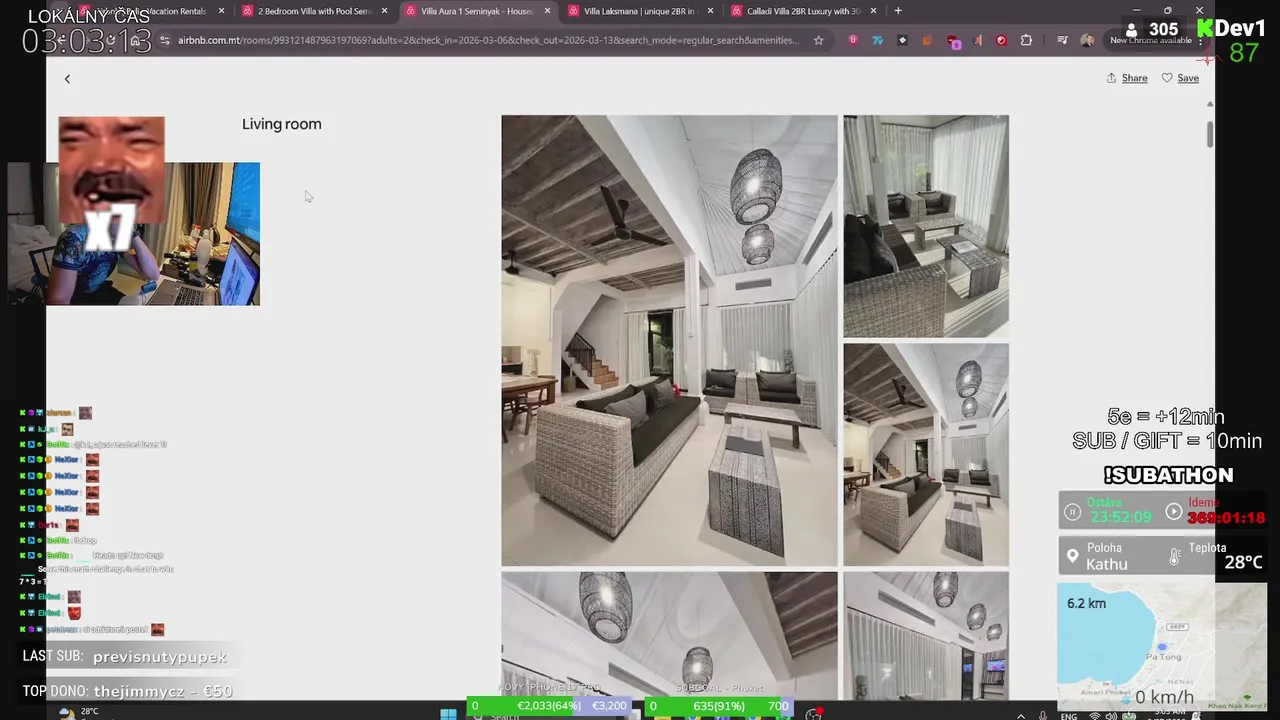Click the map overlay showing 6.2 km
This screenshot has width=1280, height=720.
[x=1162, y=645]
